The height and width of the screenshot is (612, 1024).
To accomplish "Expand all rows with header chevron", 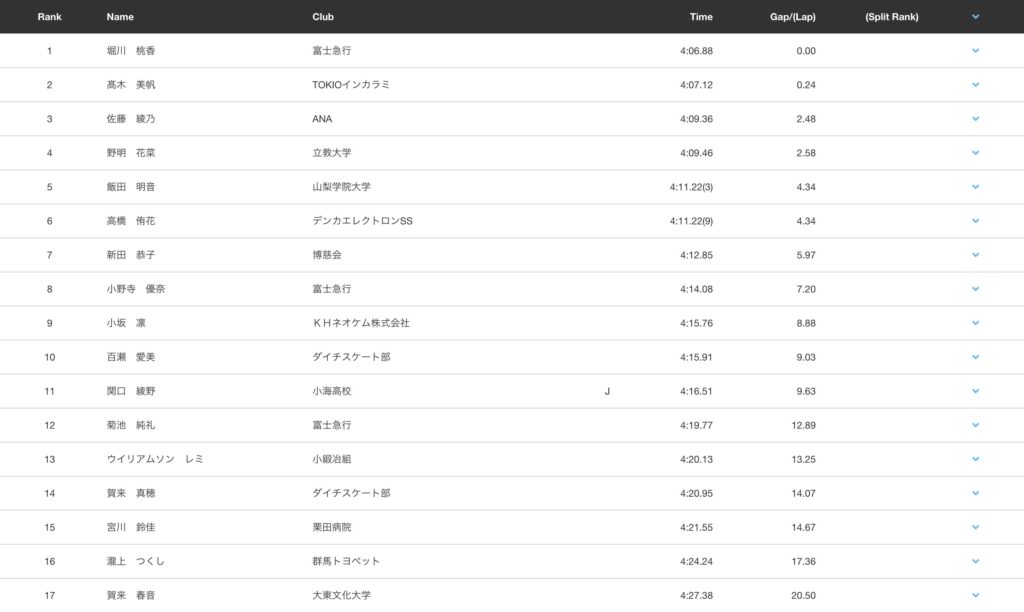I will point(975,17).
